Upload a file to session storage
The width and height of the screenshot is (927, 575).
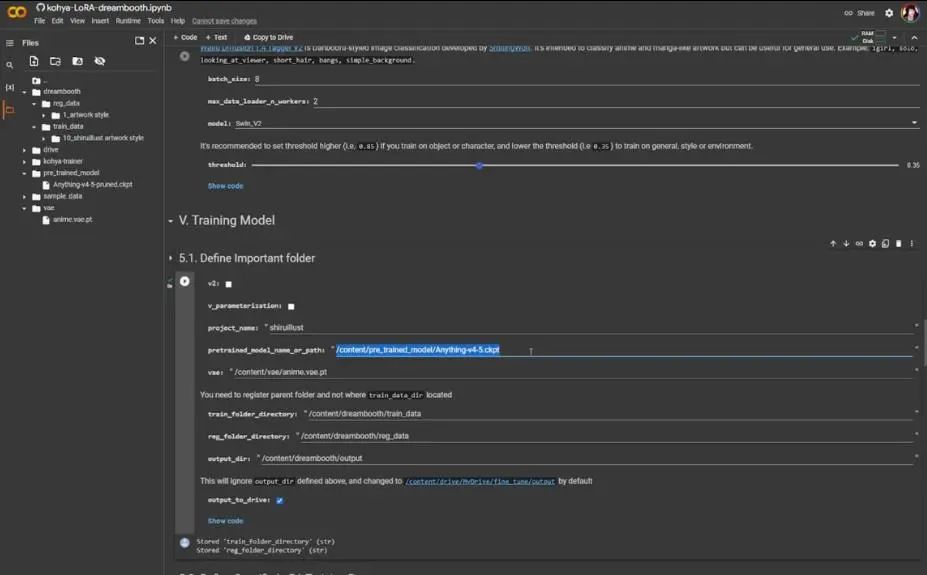click(34, 61)
